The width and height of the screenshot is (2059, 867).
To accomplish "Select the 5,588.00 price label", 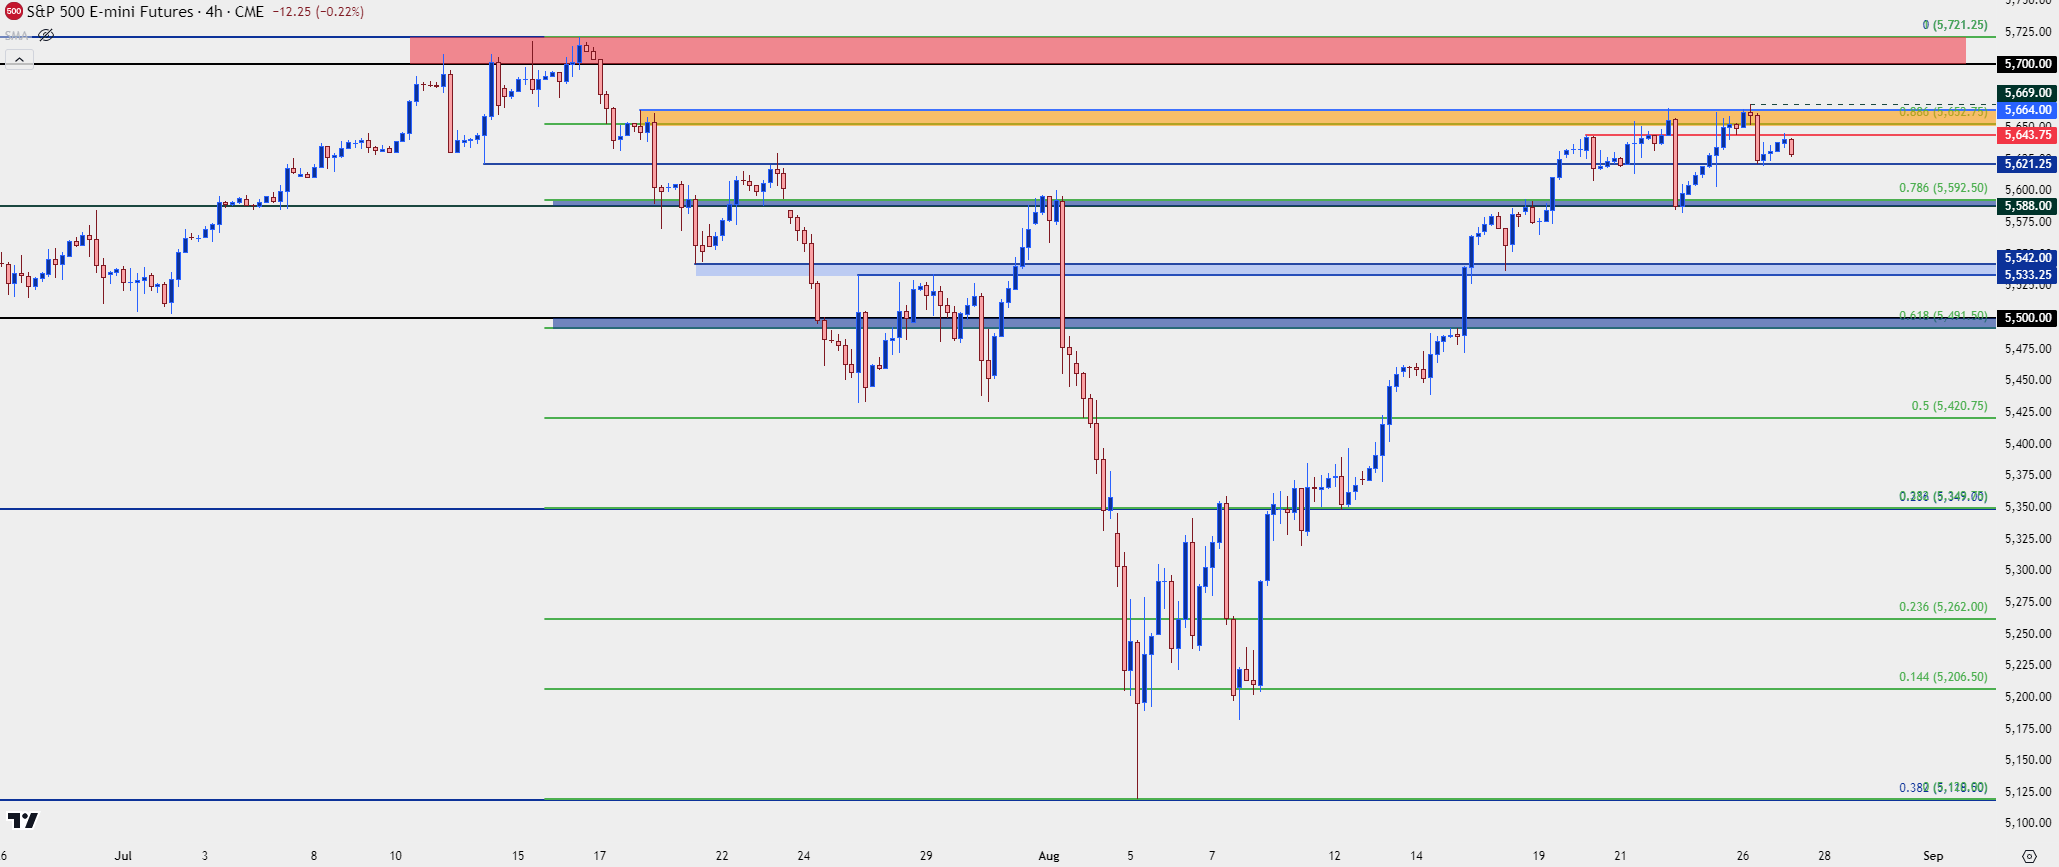I will point(2026,206).
